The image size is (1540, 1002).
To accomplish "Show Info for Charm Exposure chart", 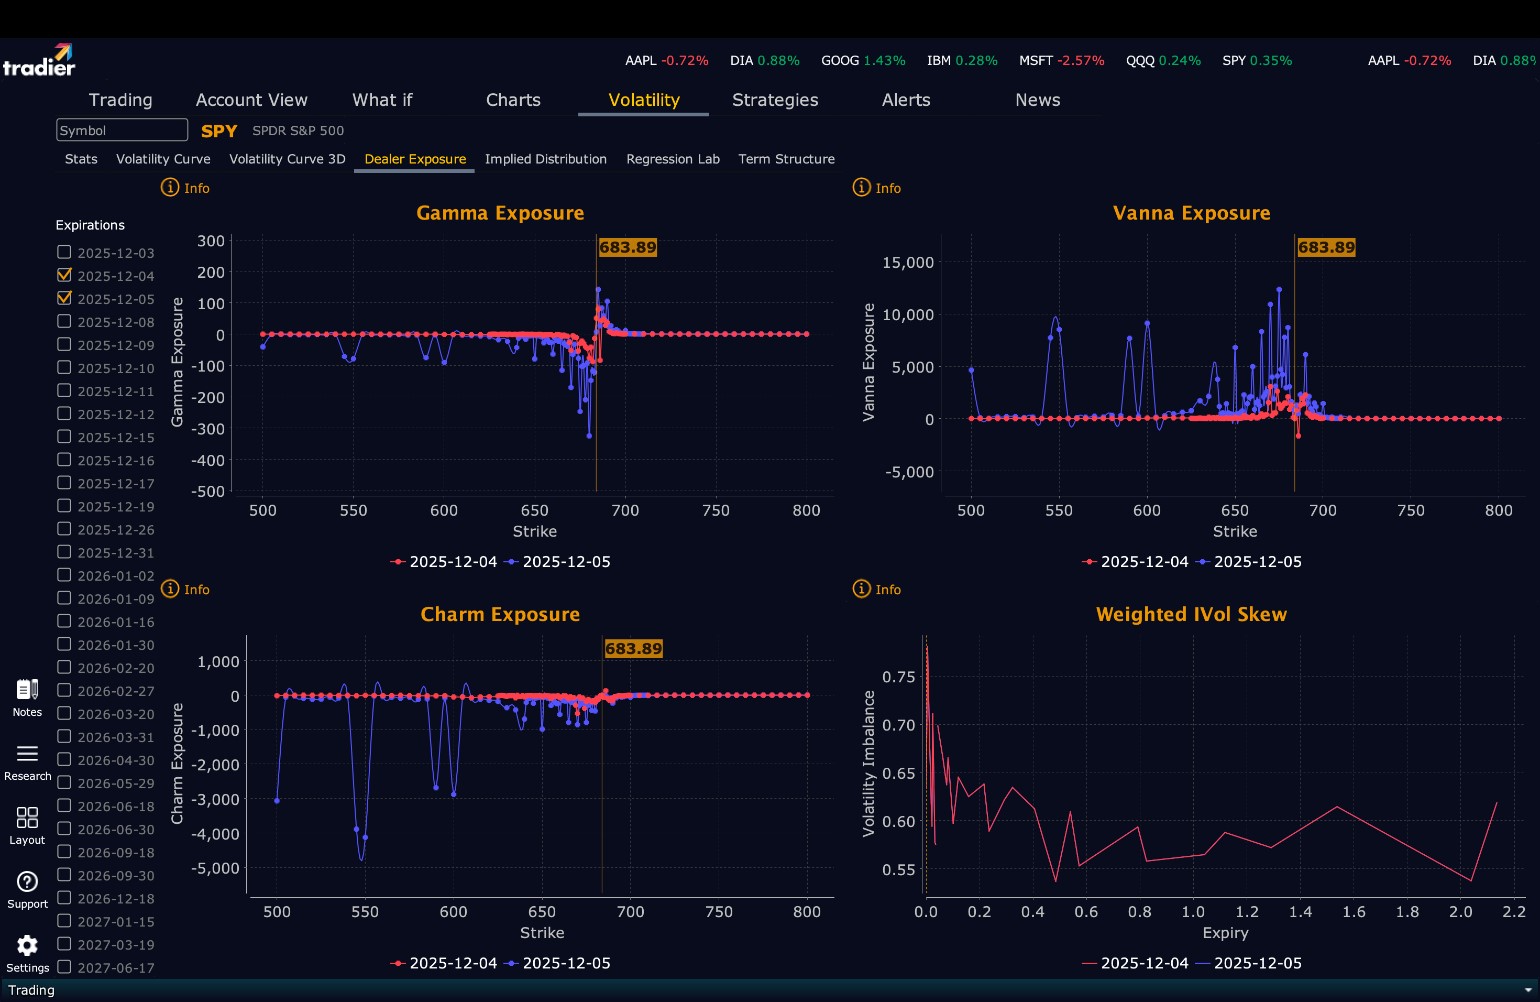I will [185, 589].
